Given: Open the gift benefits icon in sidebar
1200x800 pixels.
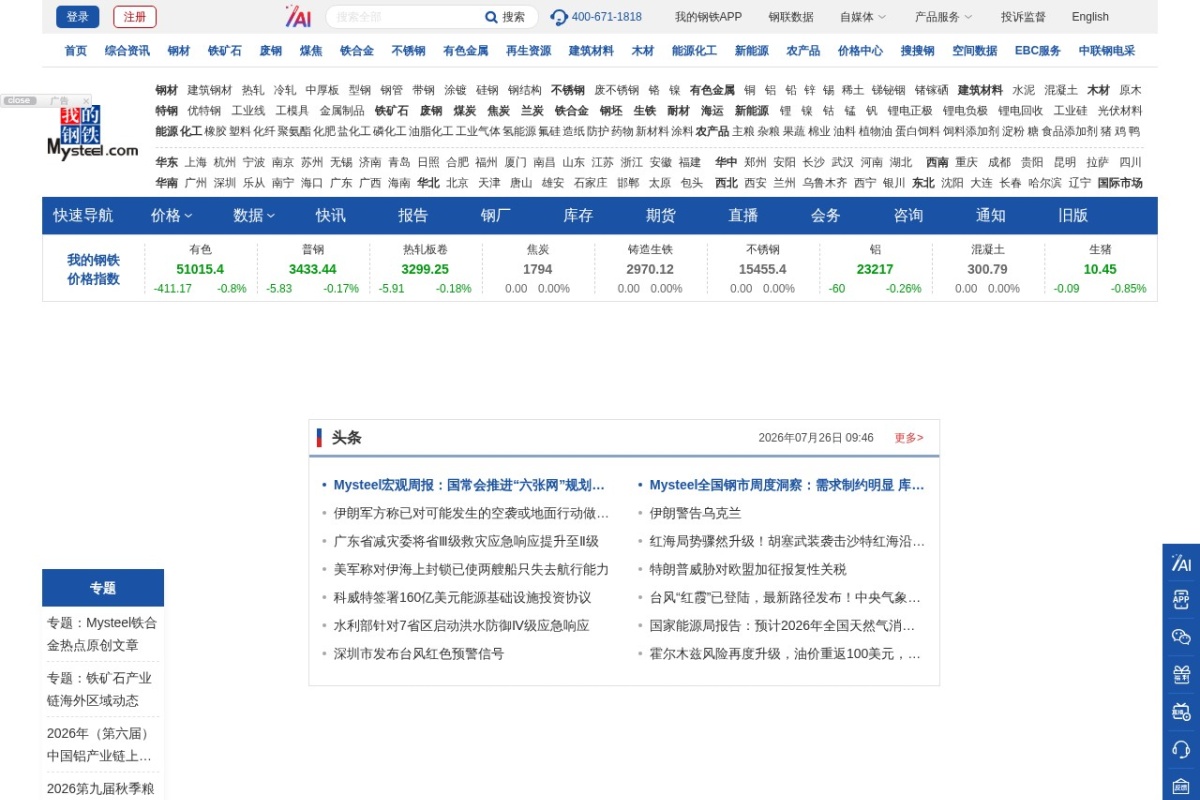Looking at the screenshot, I should pos(1181,674).
